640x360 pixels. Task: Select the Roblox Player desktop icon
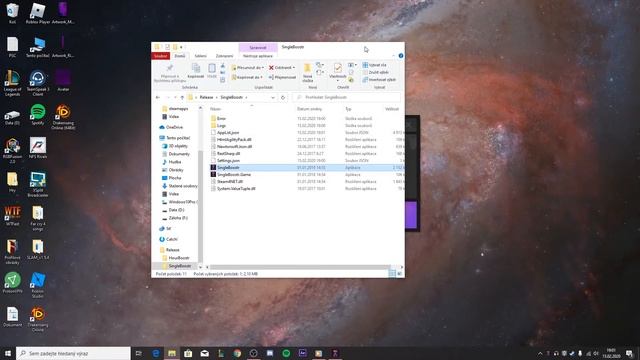38,13
